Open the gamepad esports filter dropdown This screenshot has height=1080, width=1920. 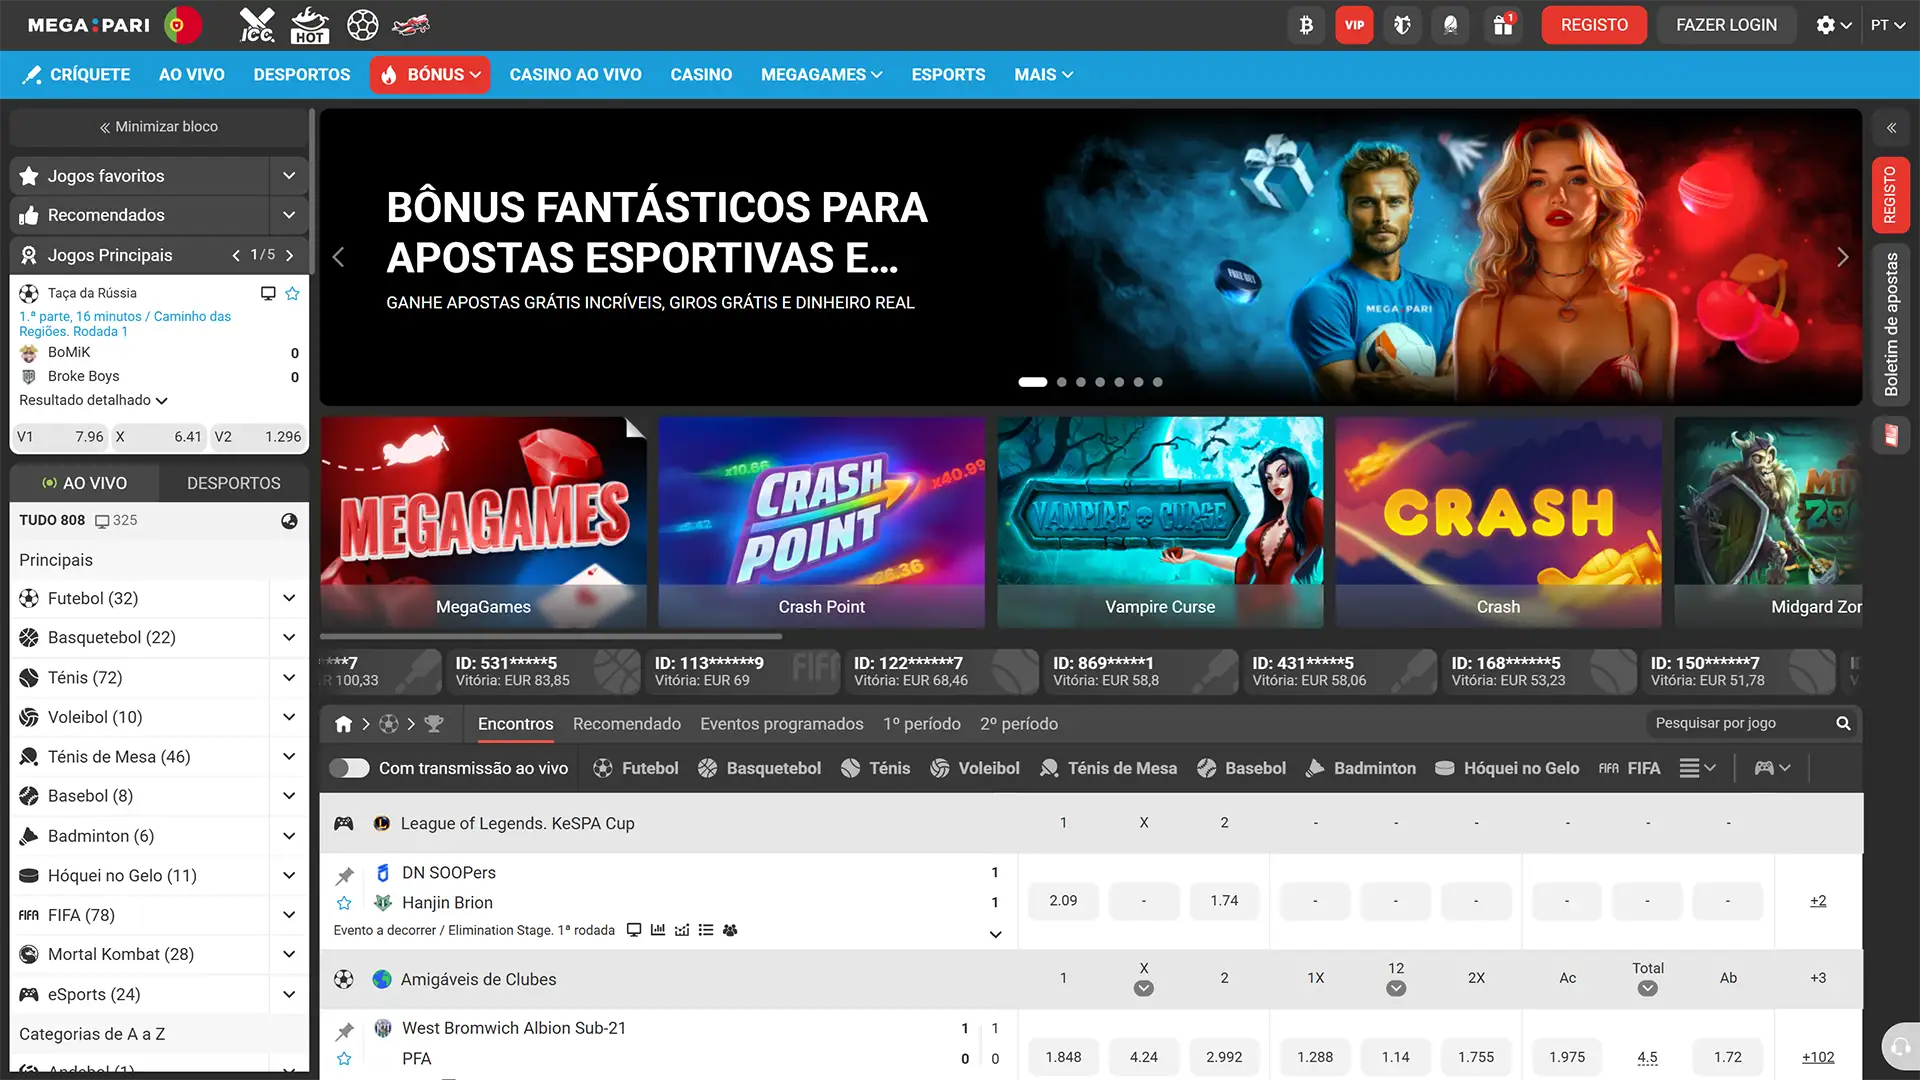(x=1772, y=769)
